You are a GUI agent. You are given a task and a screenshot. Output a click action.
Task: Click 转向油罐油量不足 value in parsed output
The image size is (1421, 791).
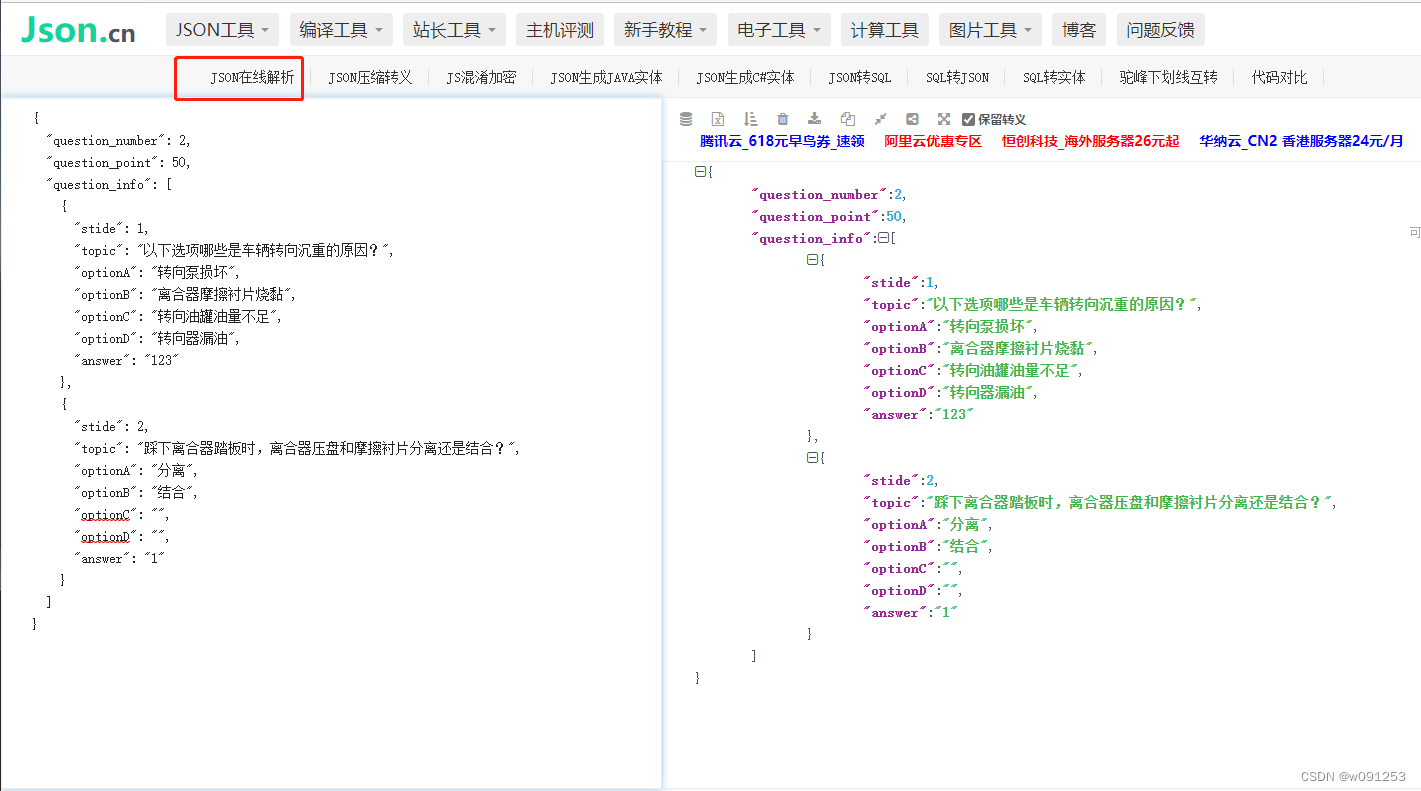pos(1009,370)
